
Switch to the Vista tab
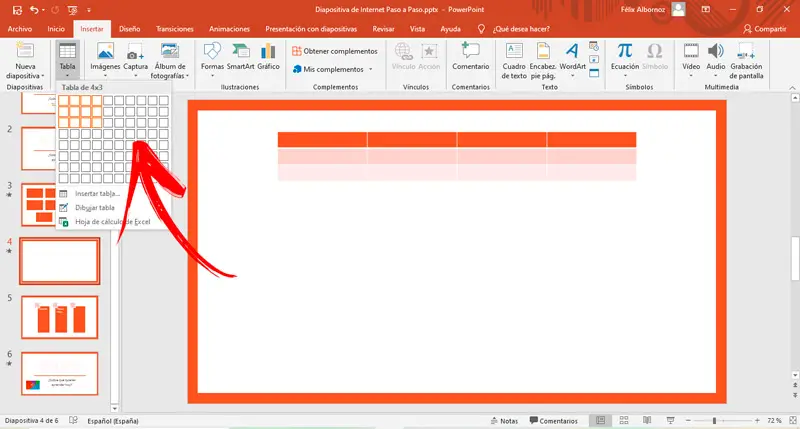click(417, 29)
